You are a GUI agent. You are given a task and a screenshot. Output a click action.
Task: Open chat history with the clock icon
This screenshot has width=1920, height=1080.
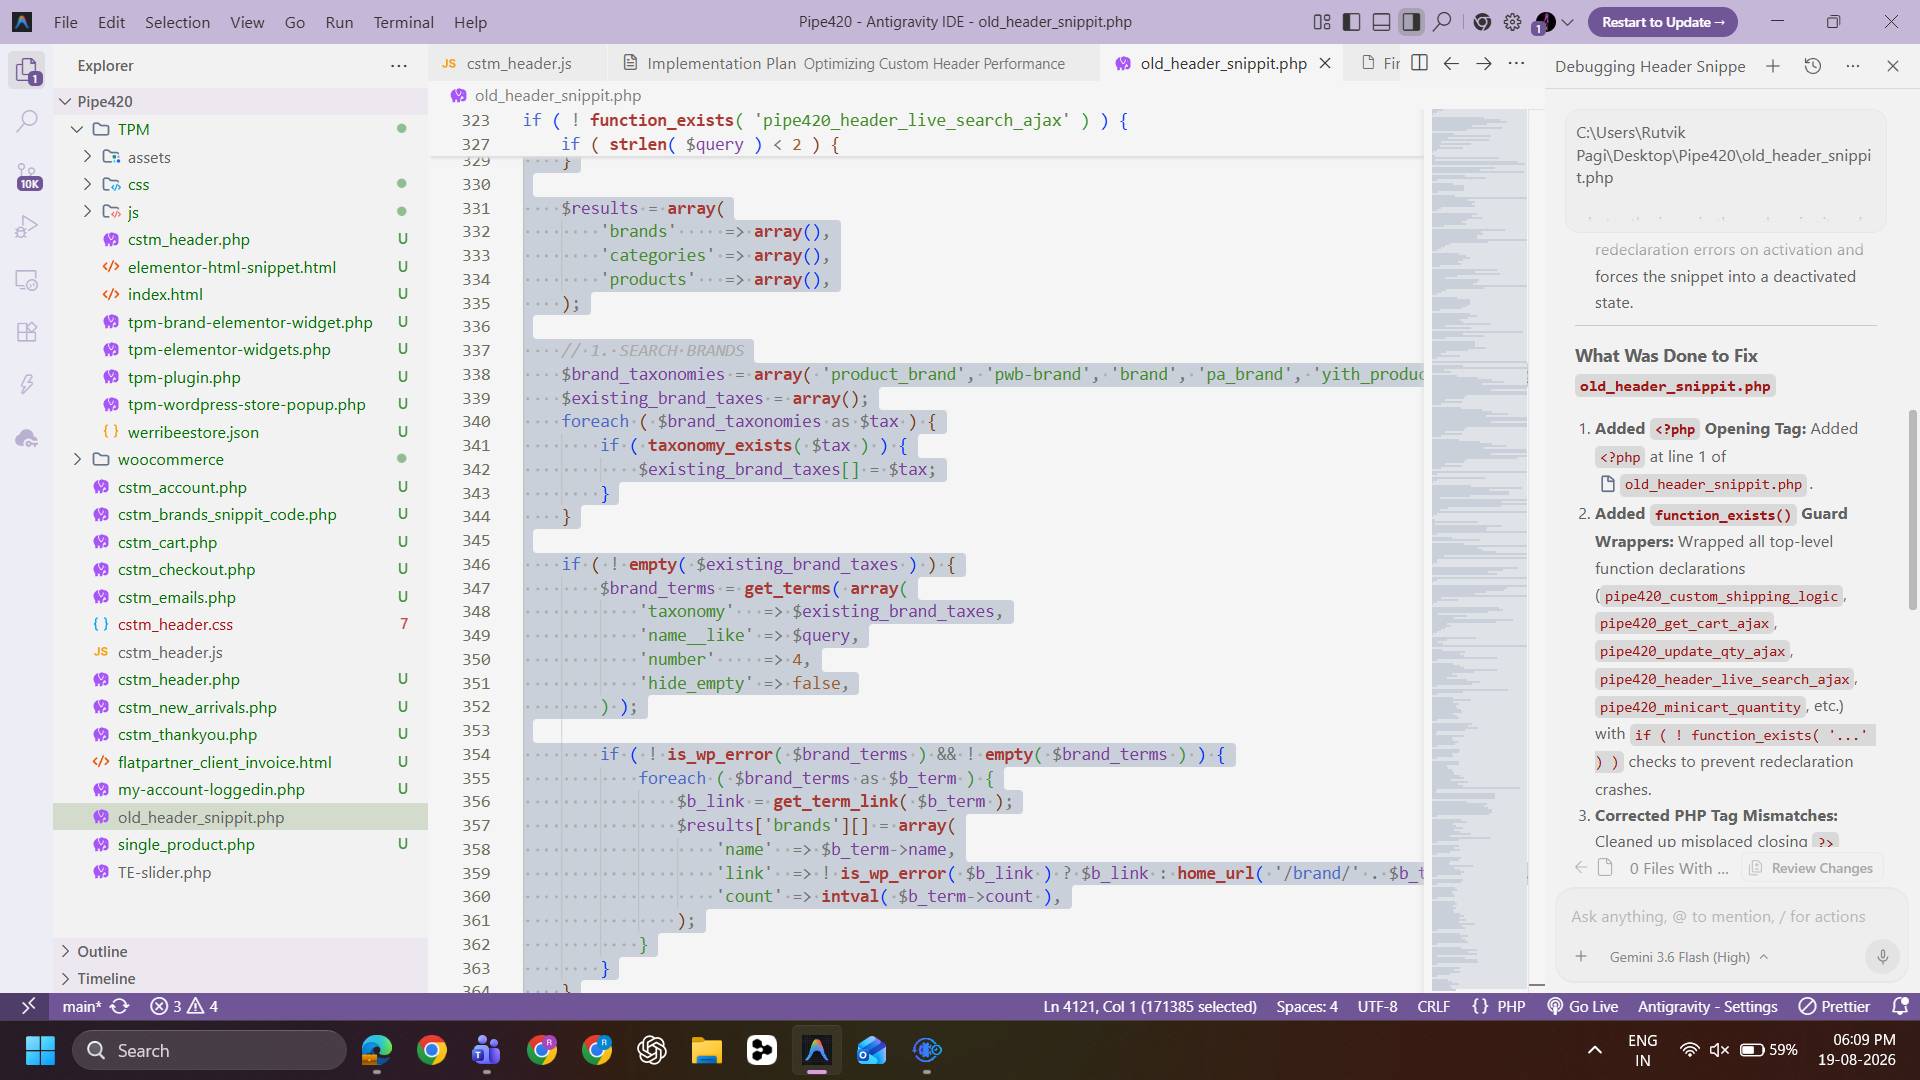pyautogui.click(x=1813, y=66)
